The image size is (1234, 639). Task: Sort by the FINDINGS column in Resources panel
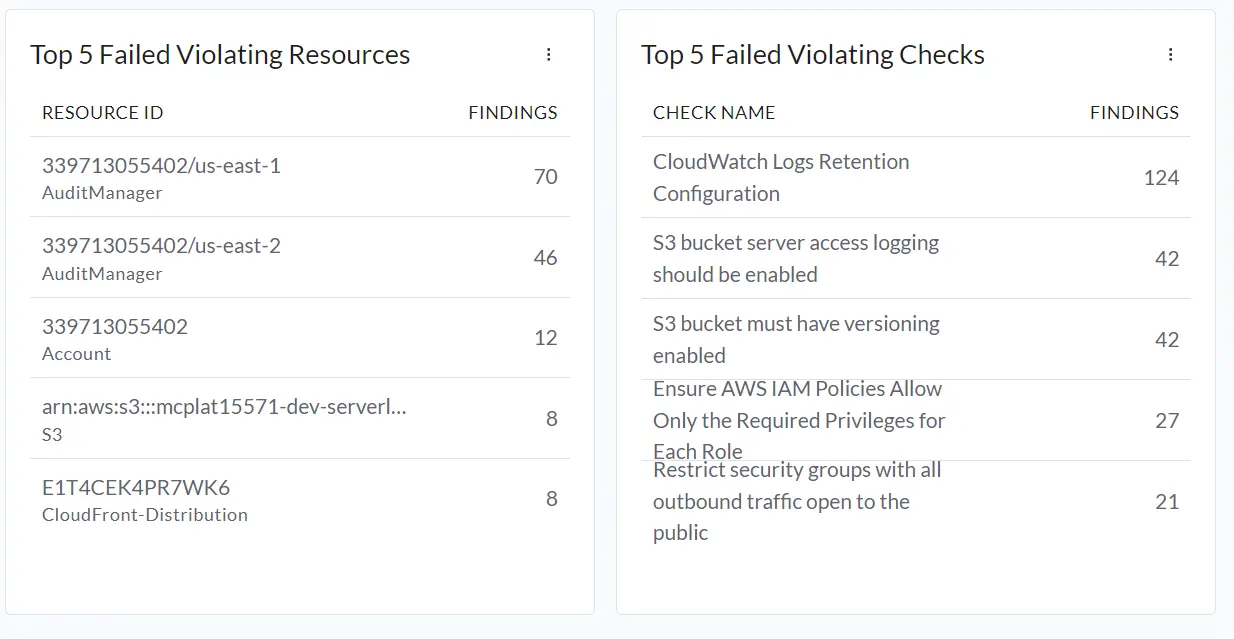pos(512,112)
